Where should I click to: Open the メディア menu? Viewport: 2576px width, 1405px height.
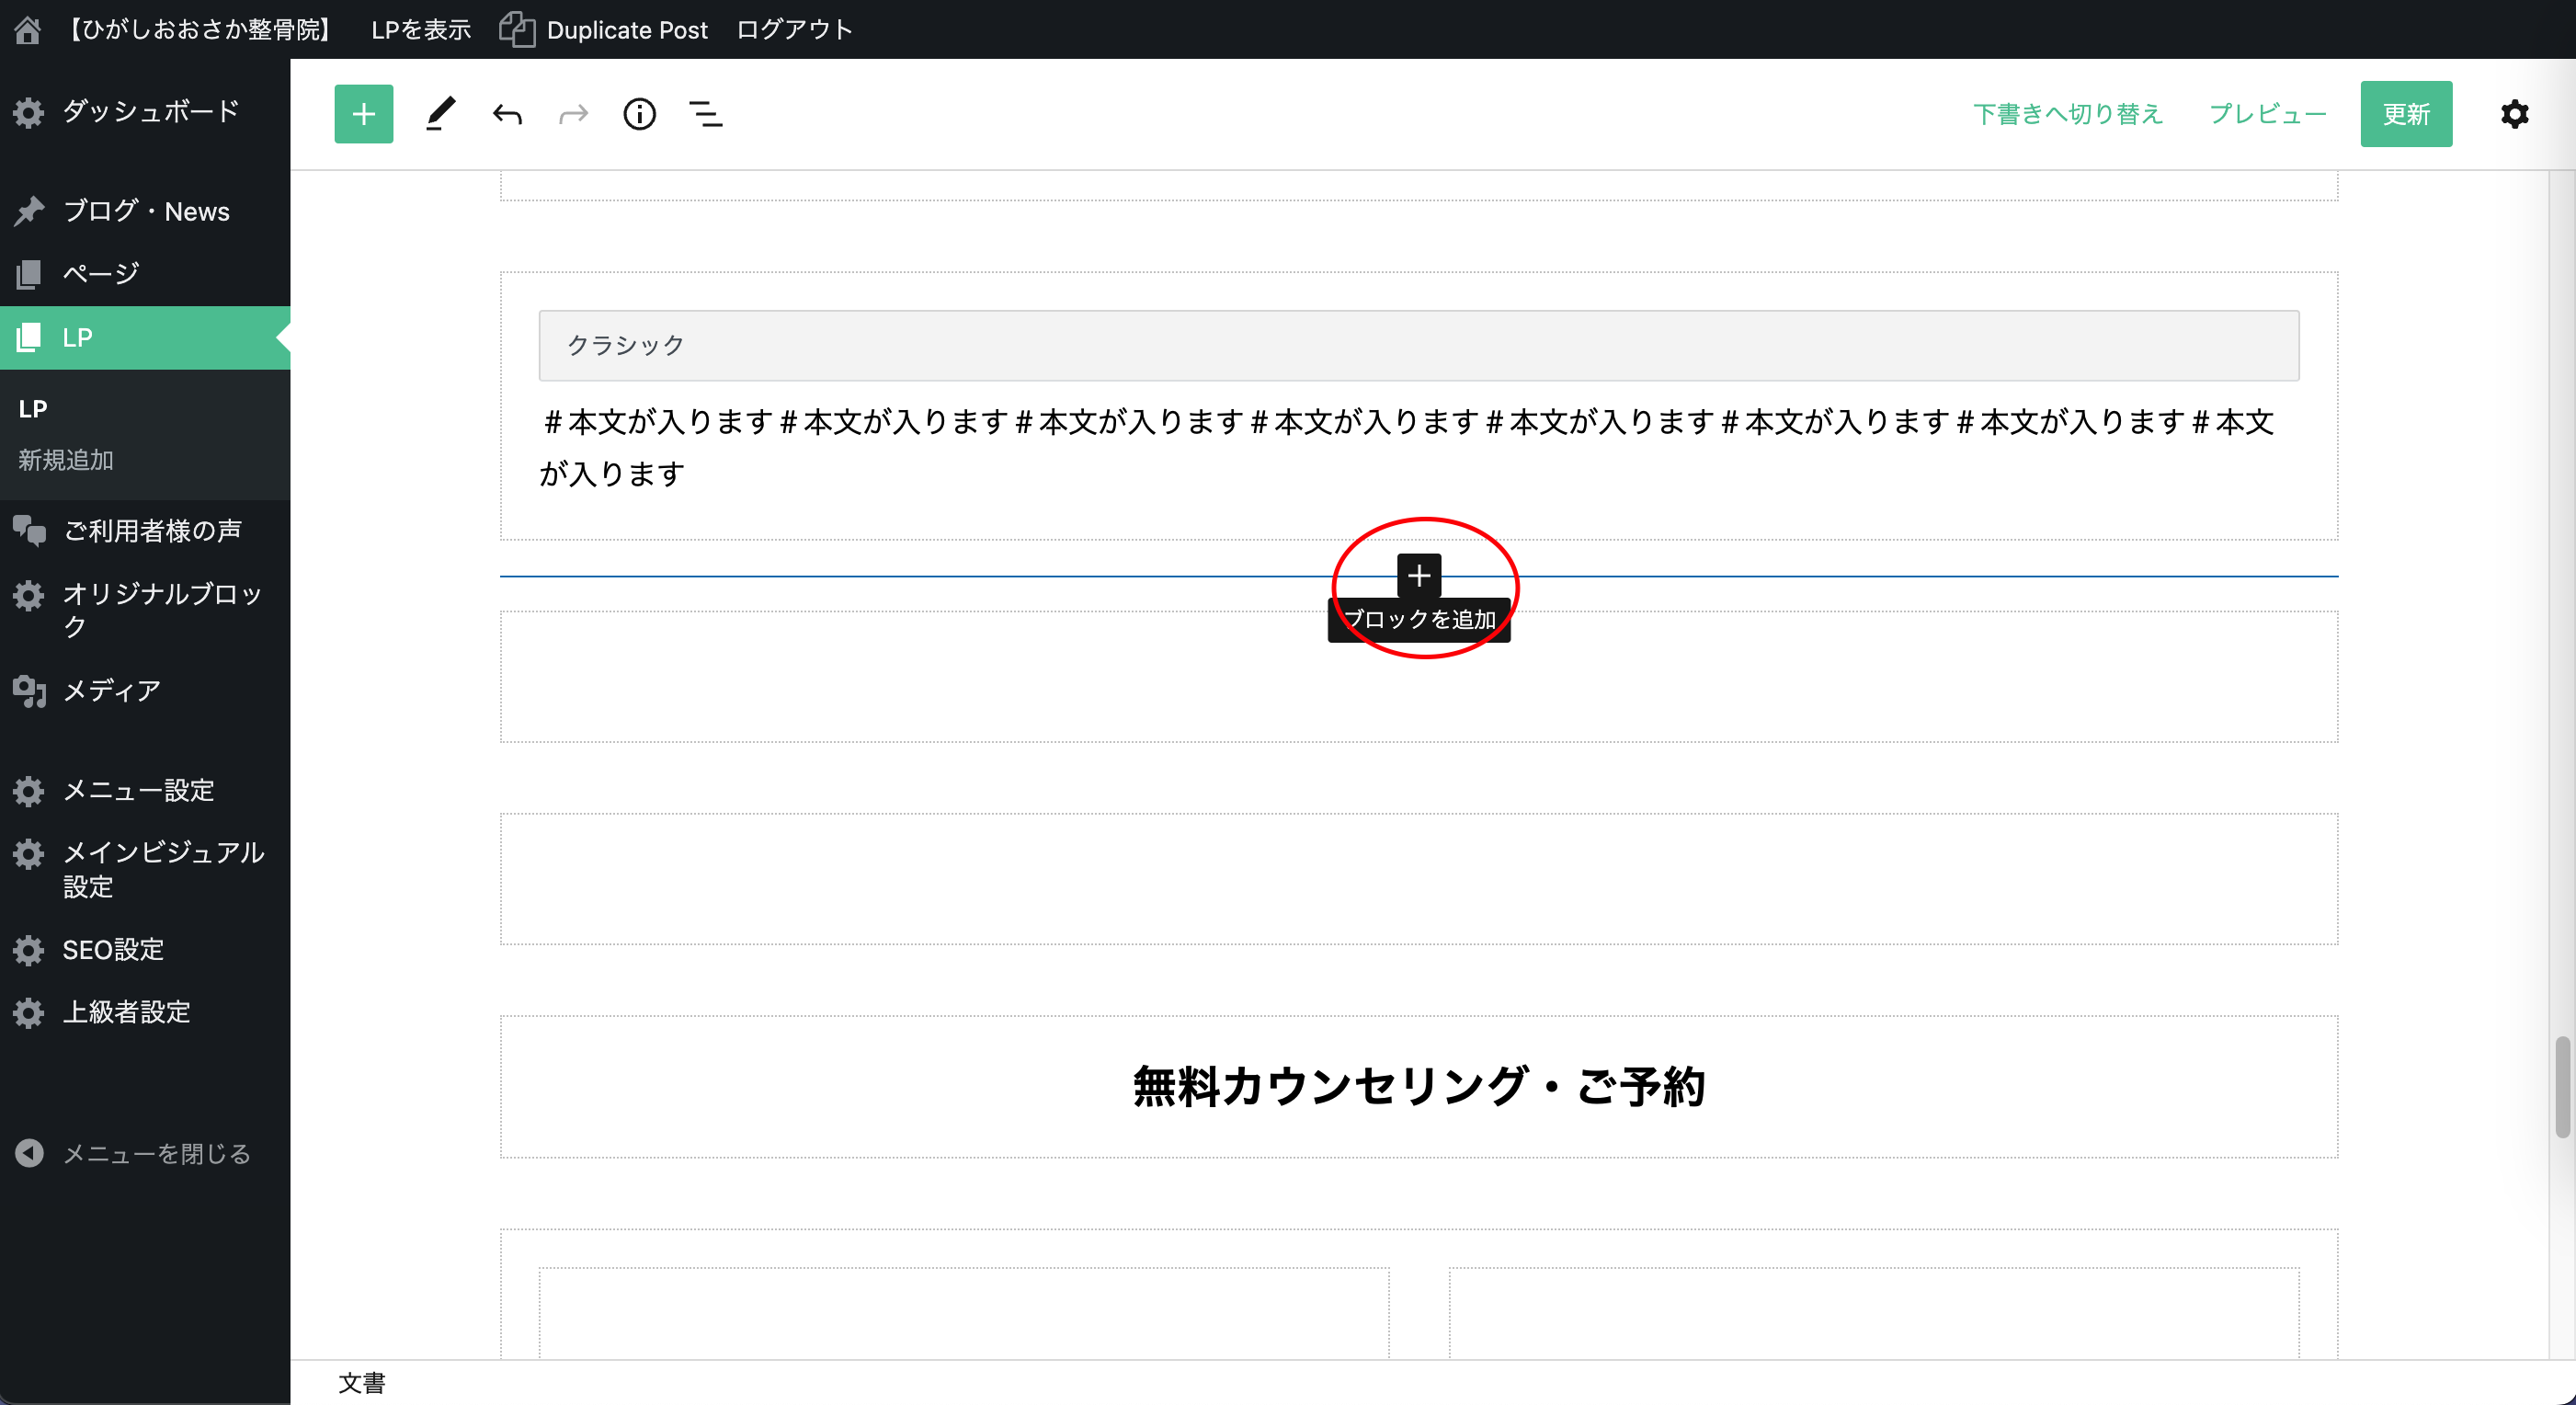point(111,690)
